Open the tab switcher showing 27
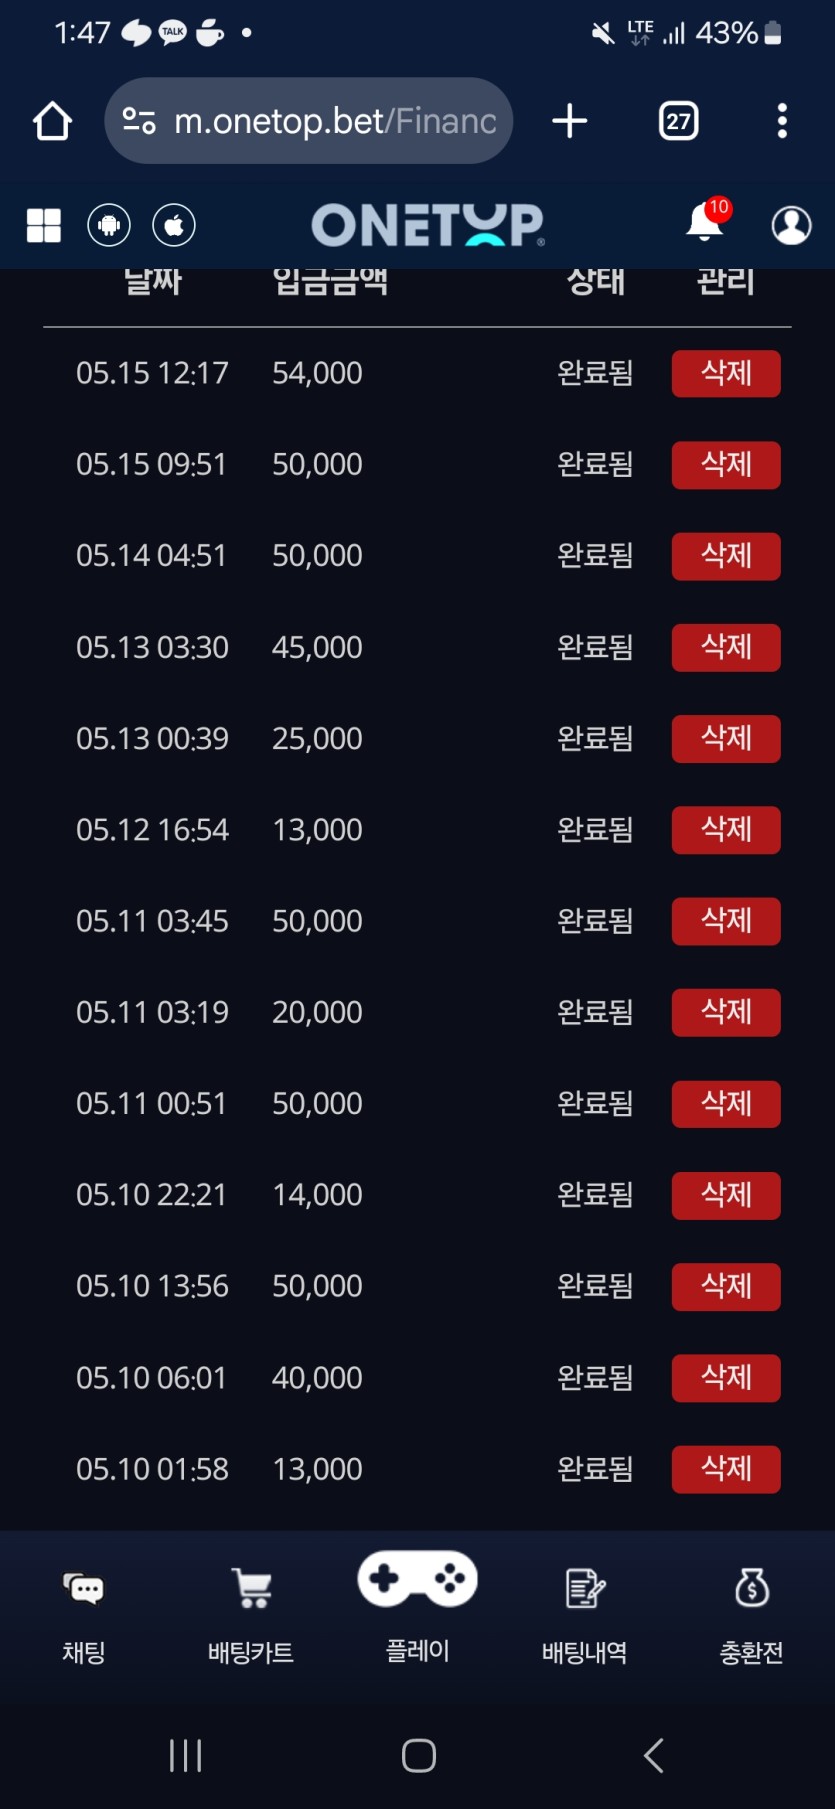 (678, 122)
